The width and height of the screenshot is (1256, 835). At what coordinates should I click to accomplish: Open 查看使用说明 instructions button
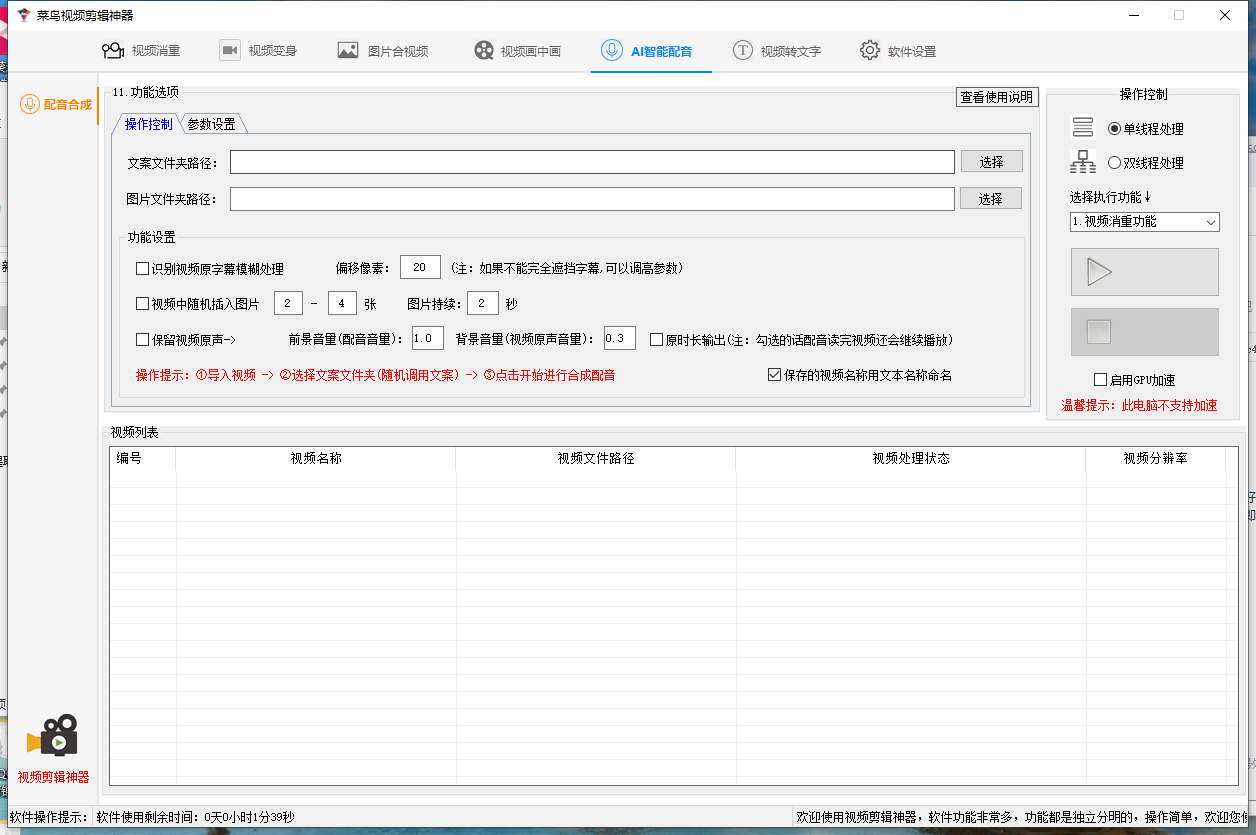[996, 97]
